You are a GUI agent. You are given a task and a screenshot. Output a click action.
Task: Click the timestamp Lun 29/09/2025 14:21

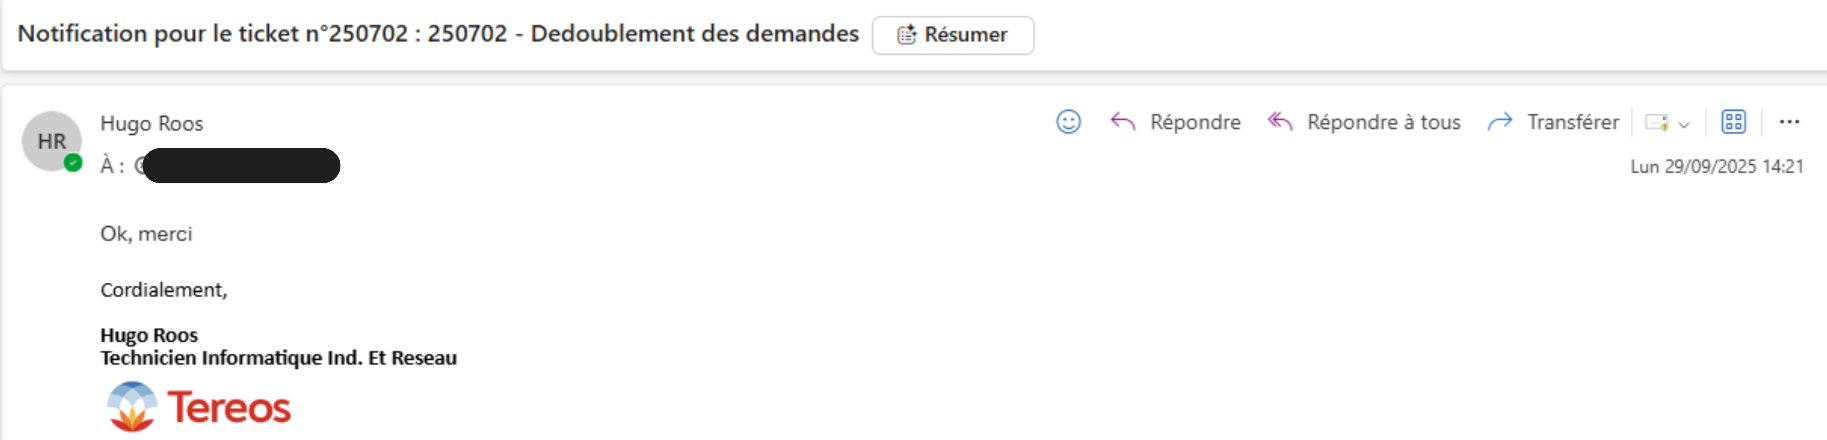(x=1716, y=167)
